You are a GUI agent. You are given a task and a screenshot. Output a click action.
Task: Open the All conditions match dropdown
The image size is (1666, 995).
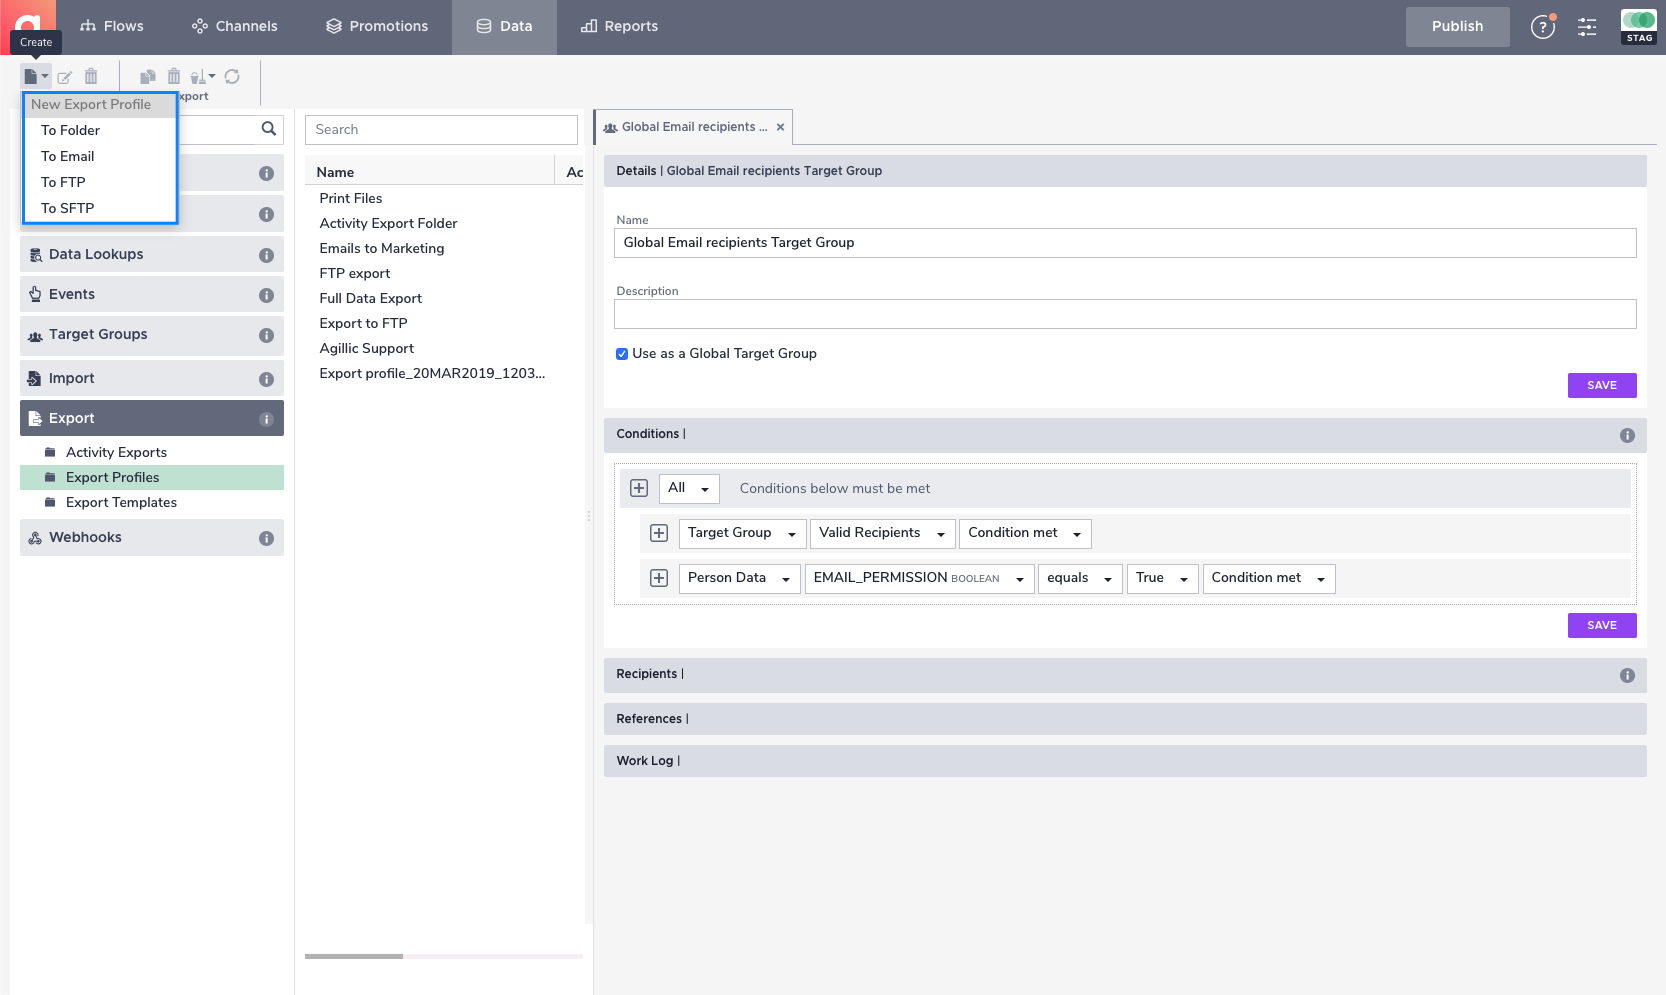(x=689, y=488)
